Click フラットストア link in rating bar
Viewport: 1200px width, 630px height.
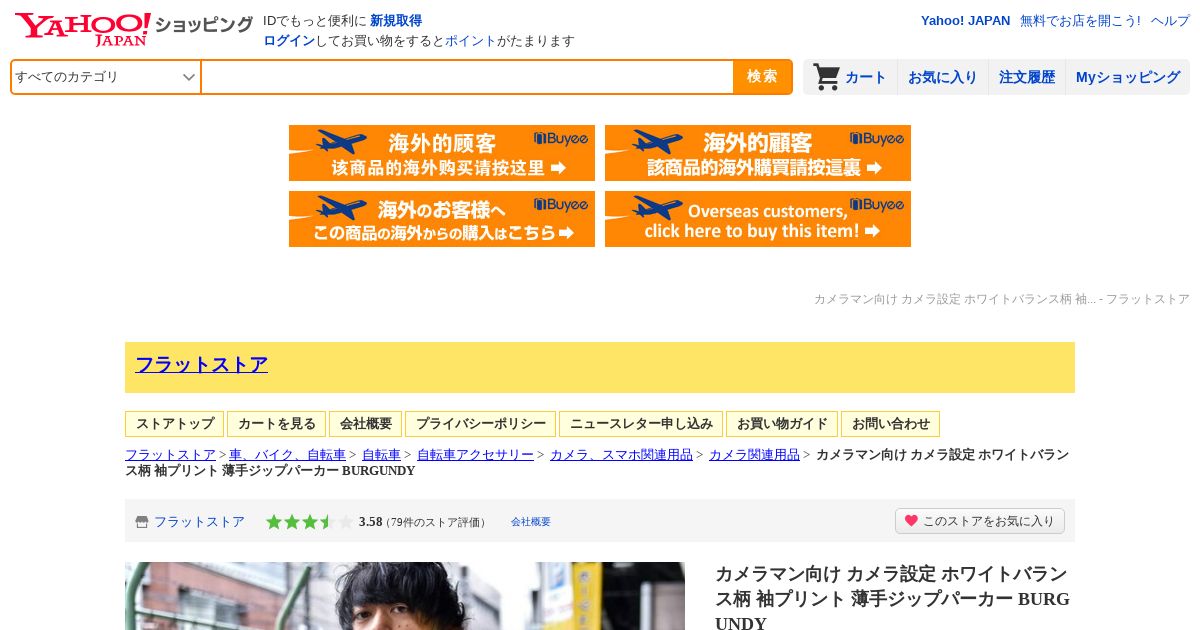click(x=199, y=522)
